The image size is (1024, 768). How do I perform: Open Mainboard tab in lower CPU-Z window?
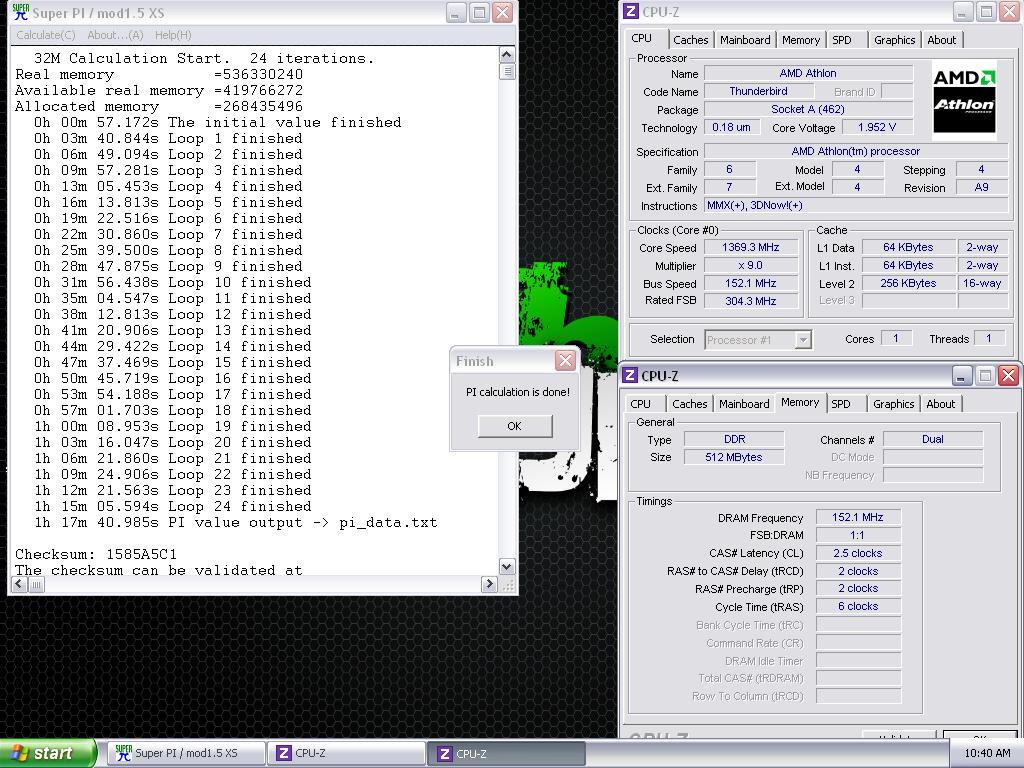coord(744,404)
